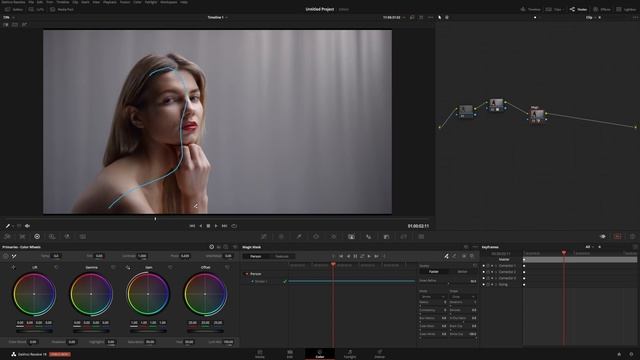Open the Color Warper palette icon
640x360 pixels.
coord(281,236)
